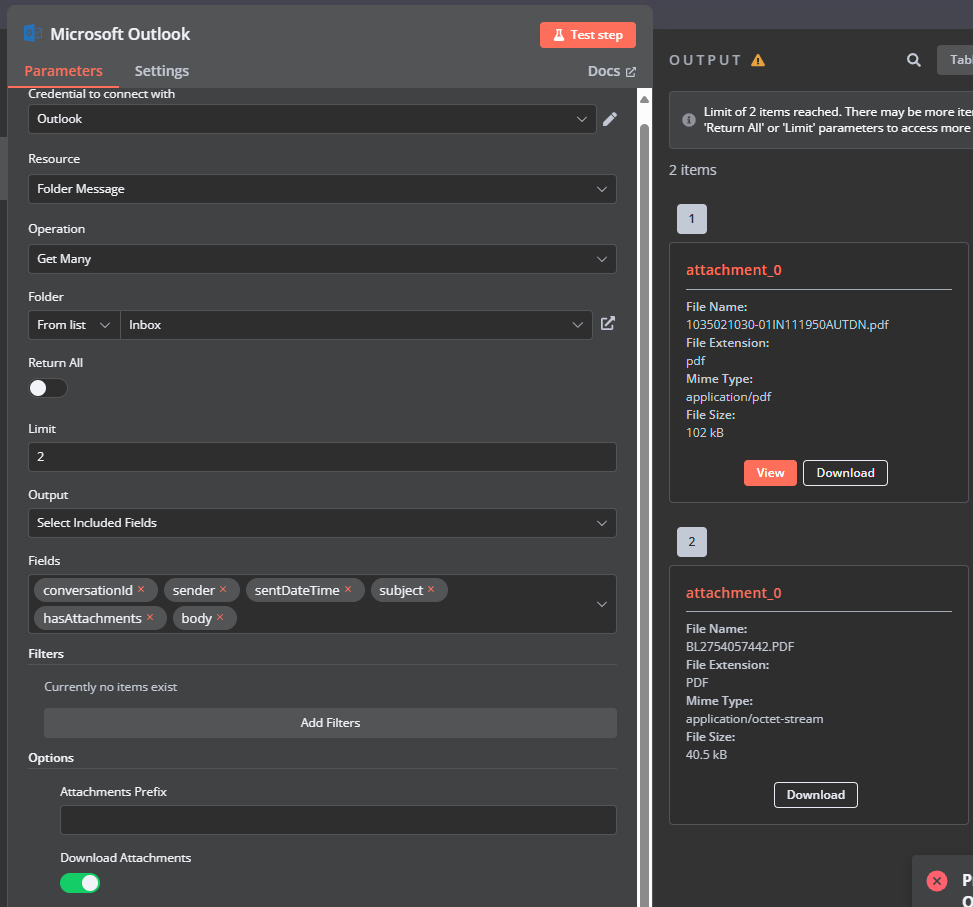
Task: Click the Microsoft Outlook node icon
Action: coord(33,34)
